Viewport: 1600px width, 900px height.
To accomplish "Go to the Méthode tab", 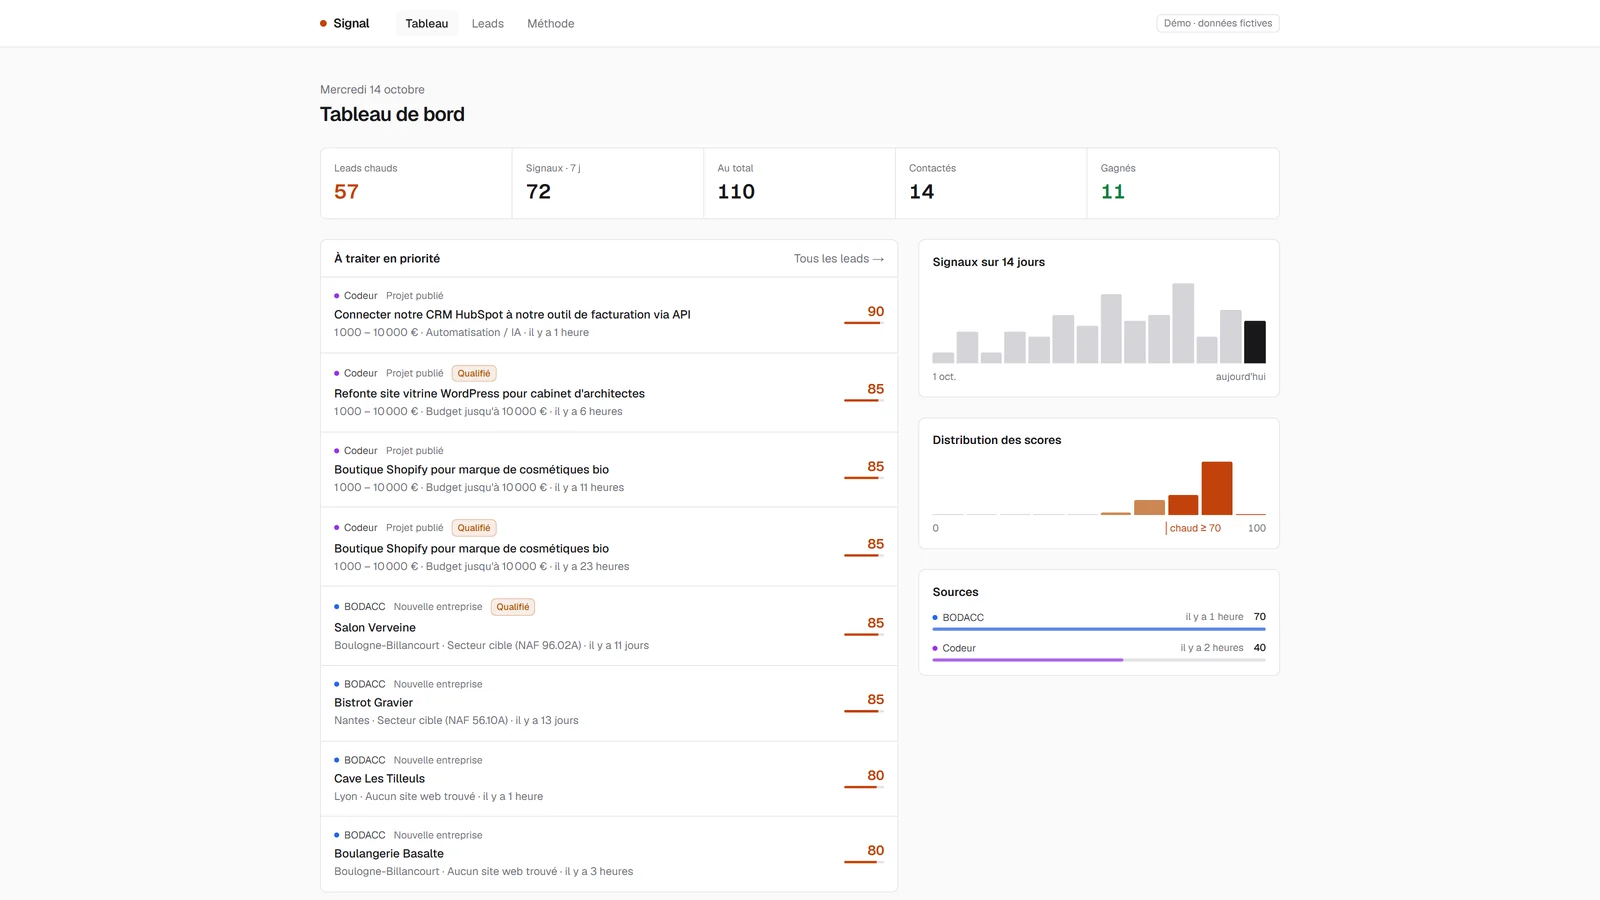I will point(551,23).
